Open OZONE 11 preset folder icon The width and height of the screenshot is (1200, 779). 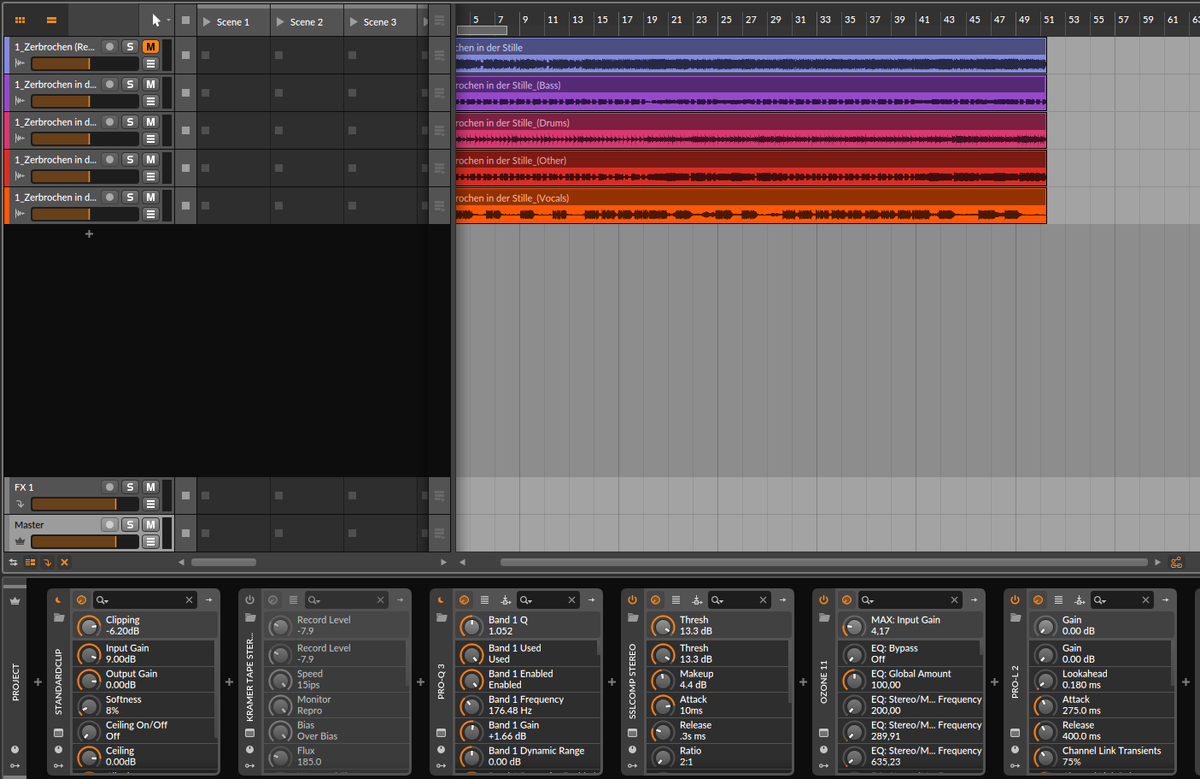pos(823,618)
